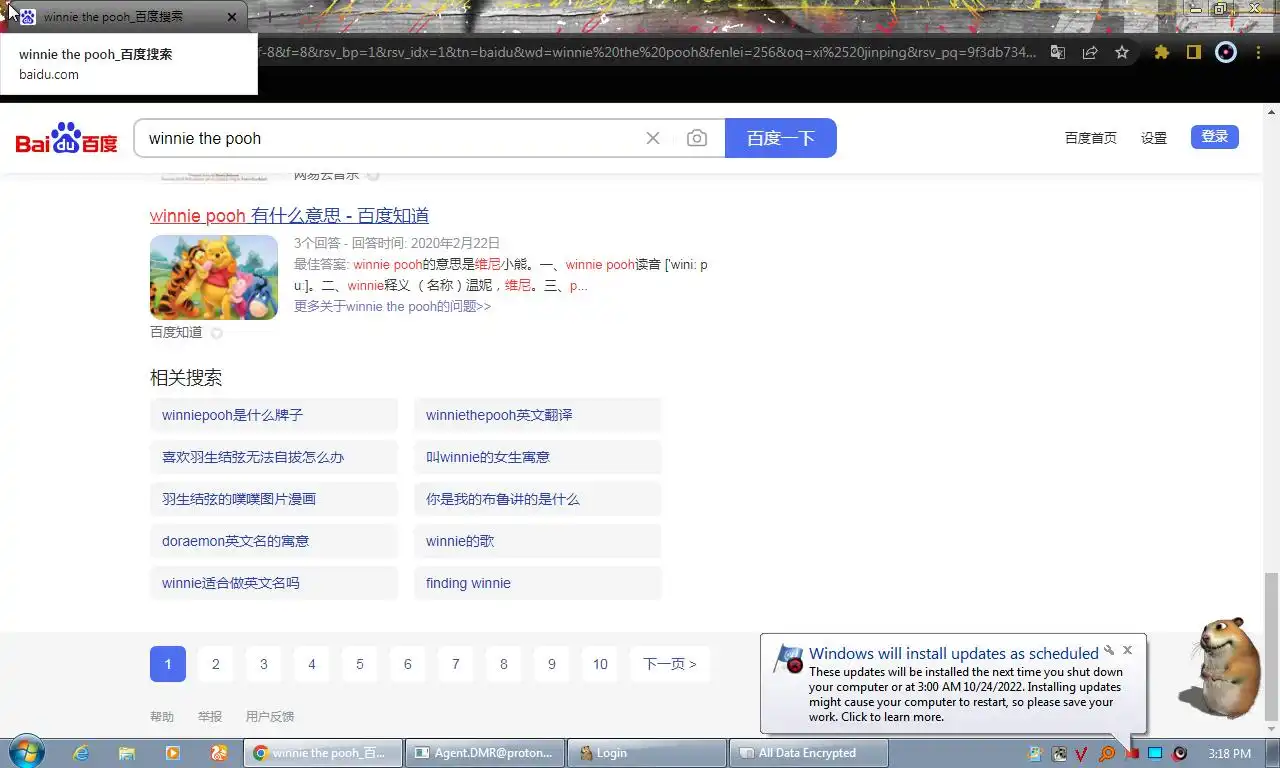Open pin/options icon in update notification
This screenshot has width=1280, height=768.
(x=1109, y=650)
